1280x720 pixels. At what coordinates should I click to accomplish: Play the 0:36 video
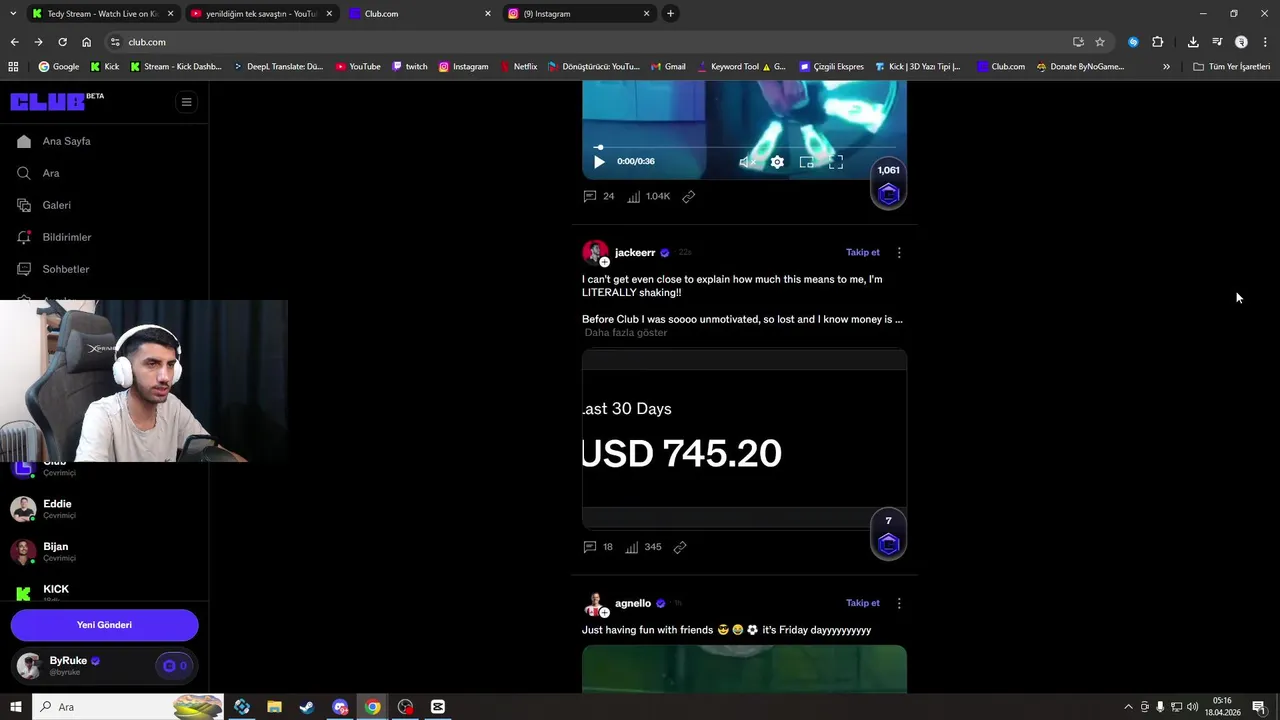point(599,162)
